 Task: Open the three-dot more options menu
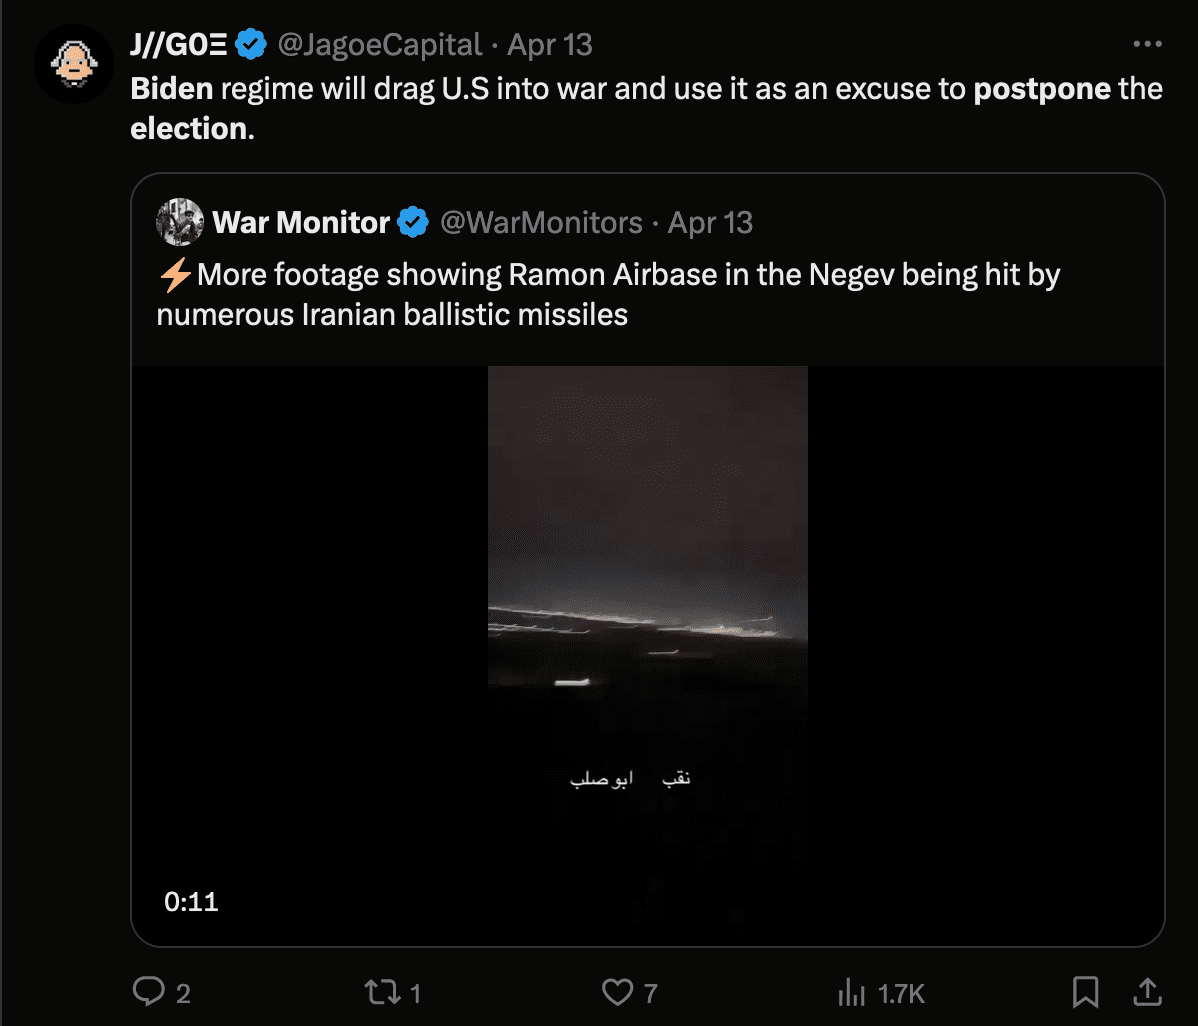1147,45
